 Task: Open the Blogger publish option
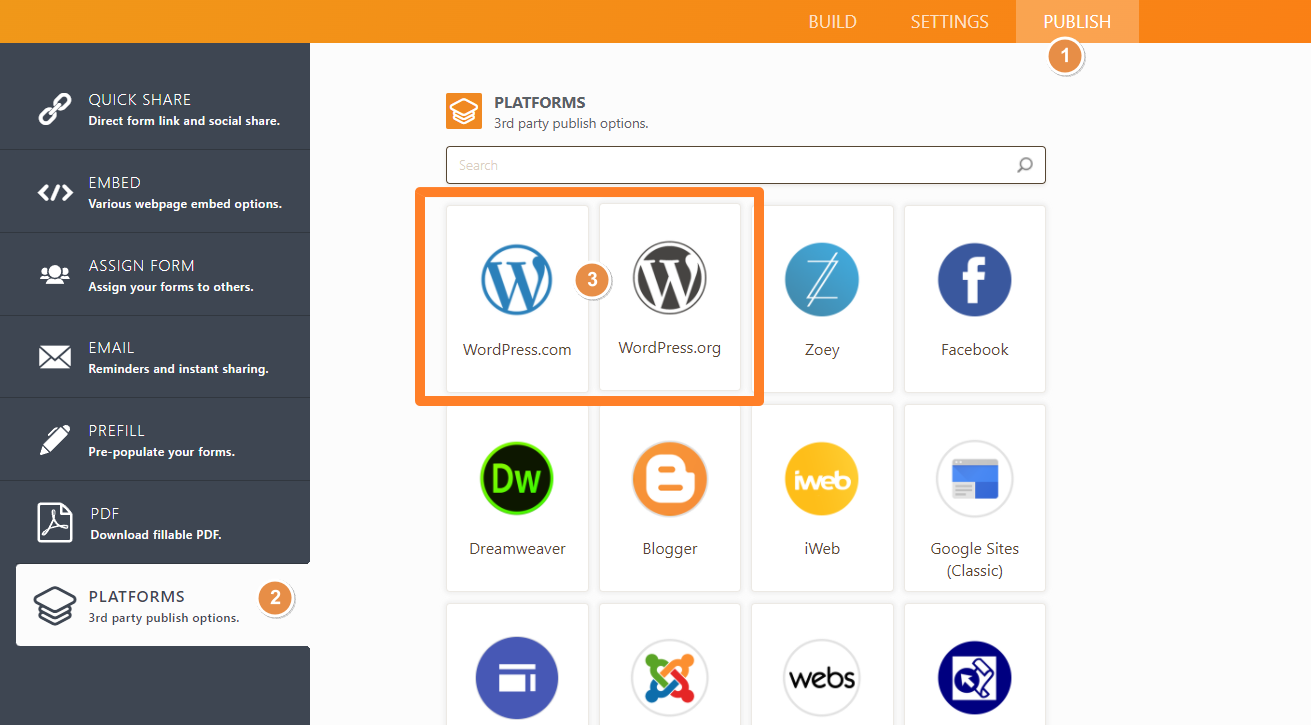[669, 478]
